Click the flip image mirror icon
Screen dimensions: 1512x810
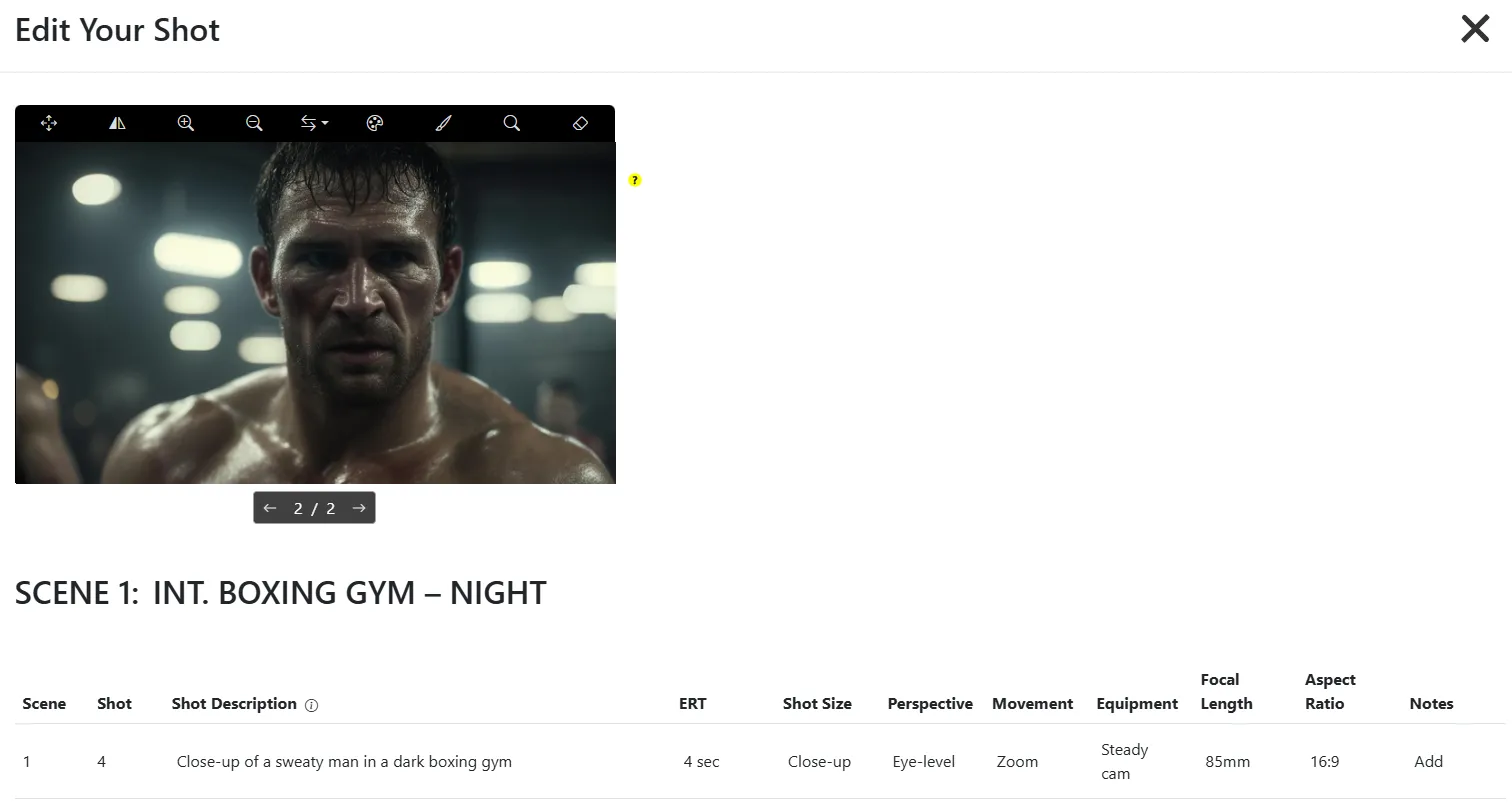coord(117,123)
